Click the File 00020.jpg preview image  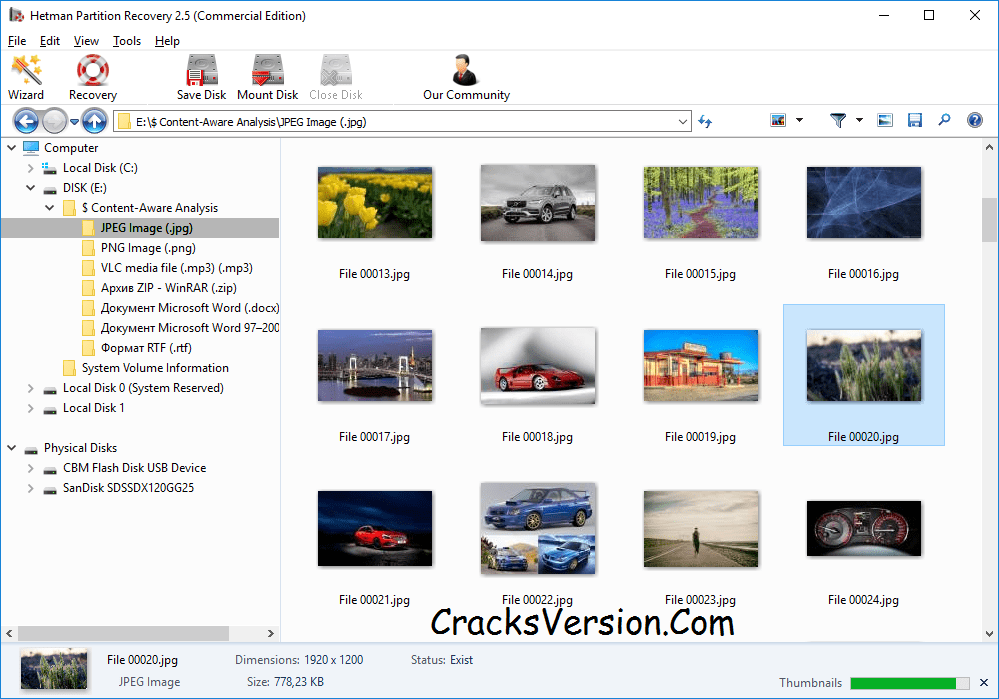pyautogui.click(x=54, y=670)
